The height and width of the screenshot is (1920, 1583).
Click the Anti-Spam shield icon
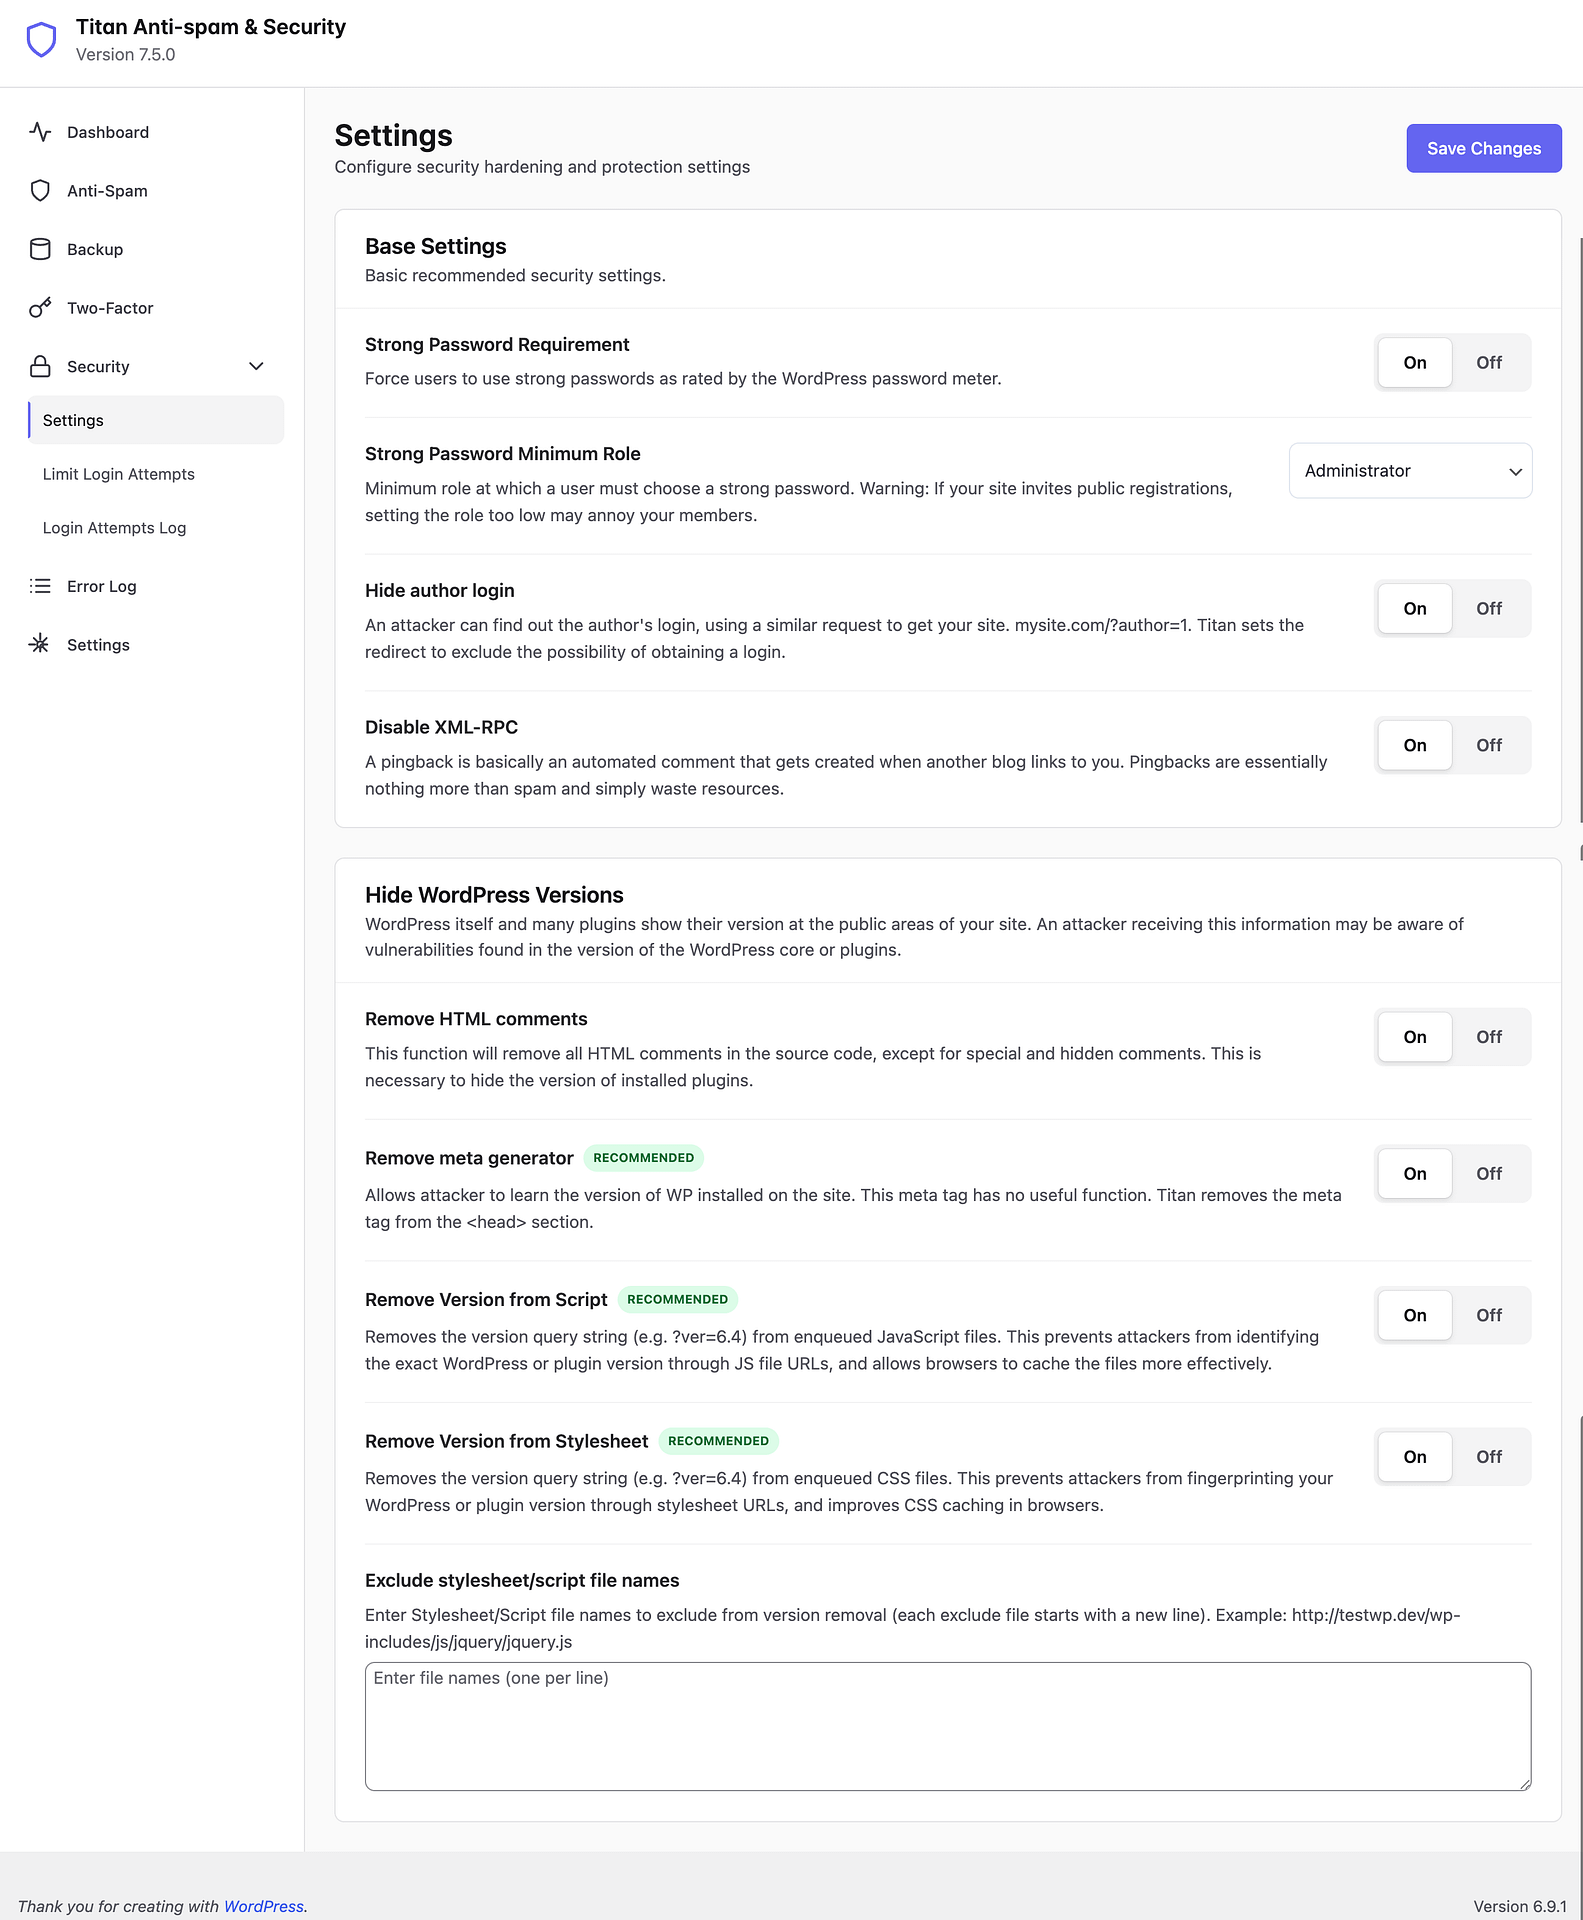[40, 191]
